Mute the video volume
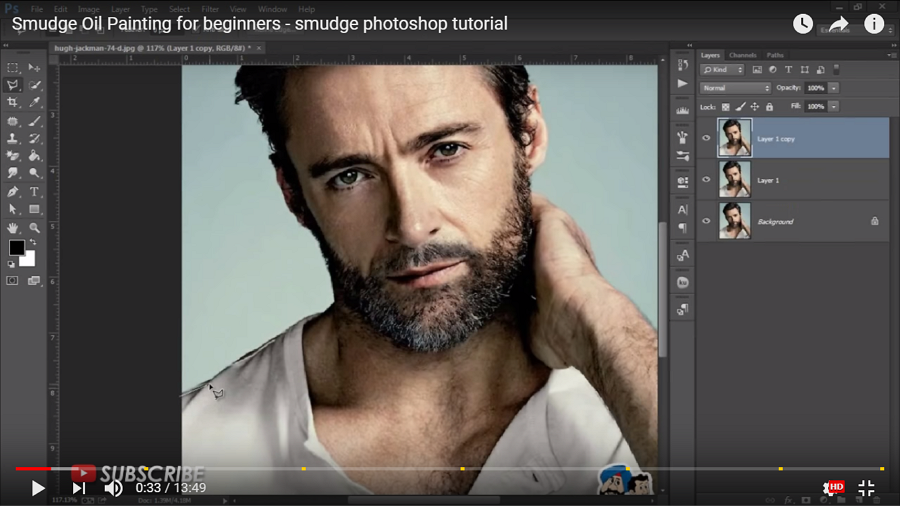The image size is (900, 506). (113, 488)
